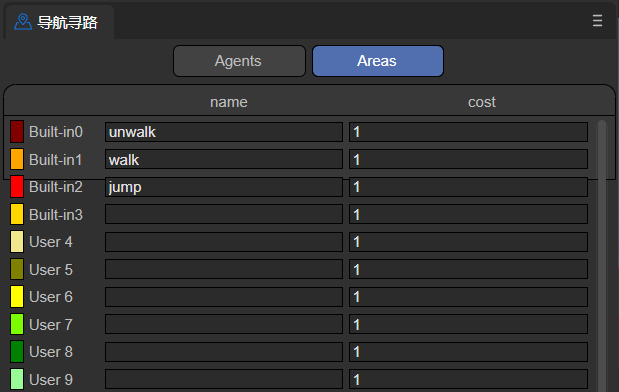Image resolution: width=619 pixels, height=392 pixels.
Task: Switch to the 导航寻路 panel tab
Action: click(59, 22)
